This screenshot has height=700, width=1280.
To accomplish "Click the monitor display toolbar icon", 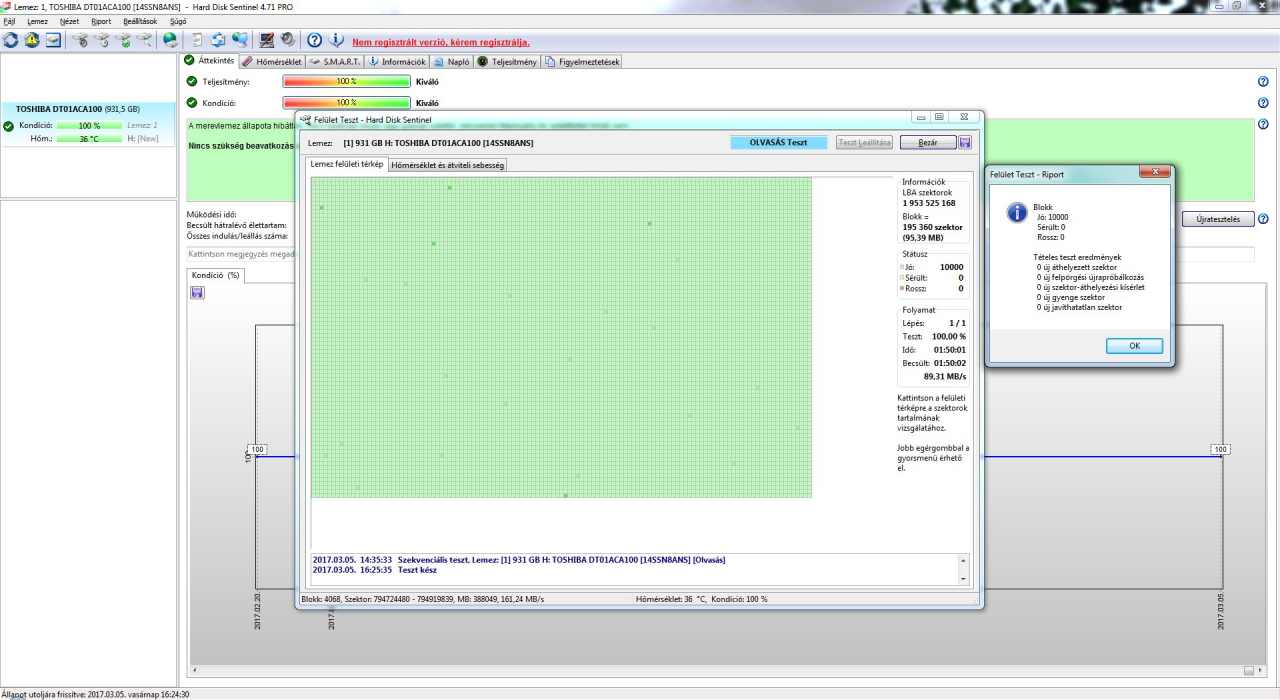I will click(267, 40).
